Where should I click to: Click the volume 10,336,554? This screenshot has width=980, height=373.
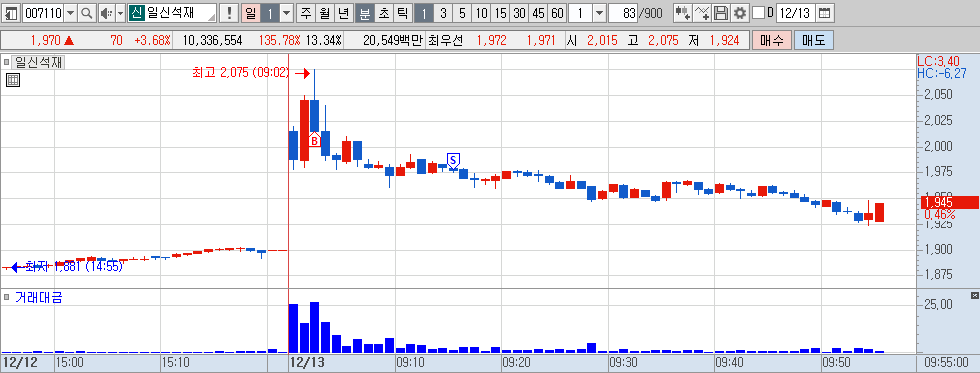click(212, 41)
